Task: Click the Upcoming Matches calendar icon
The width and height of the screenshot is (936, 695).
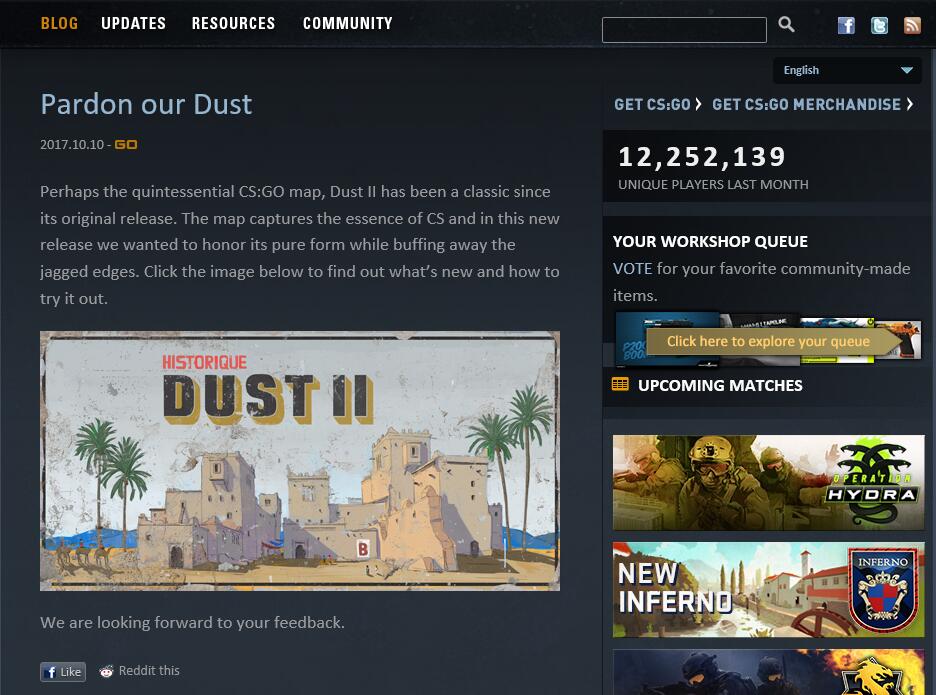Action: tap(620, 384)
